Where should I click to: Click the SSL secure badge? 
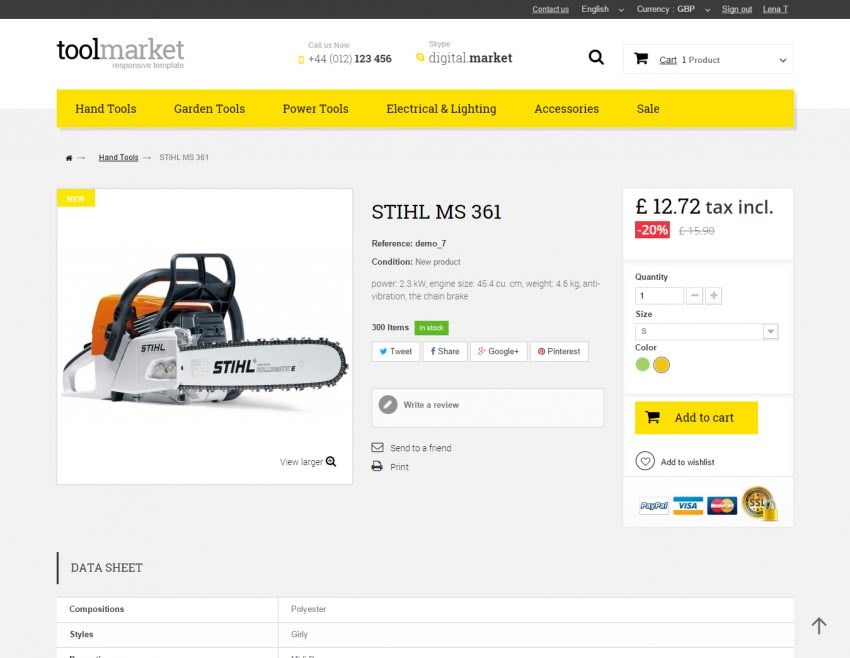coord(759,504)
